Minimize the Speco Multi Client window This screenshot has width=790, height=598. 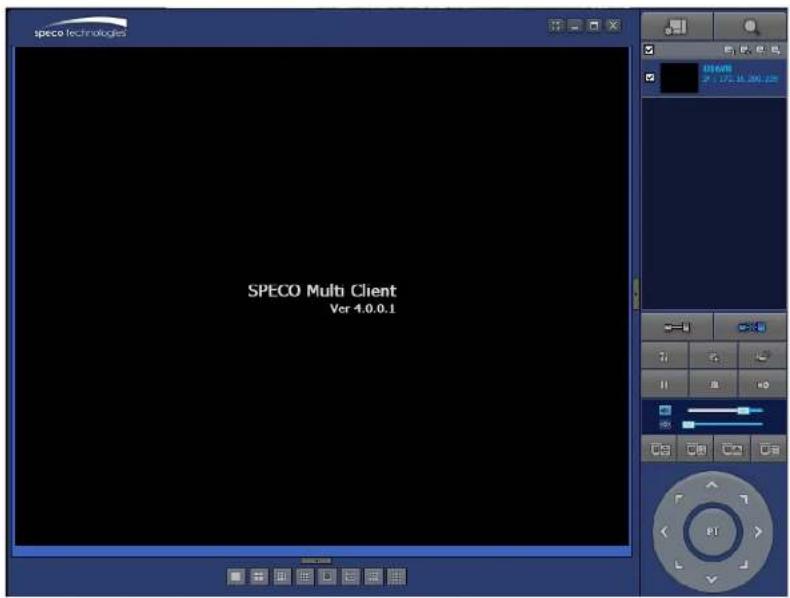tap(574, 26)
